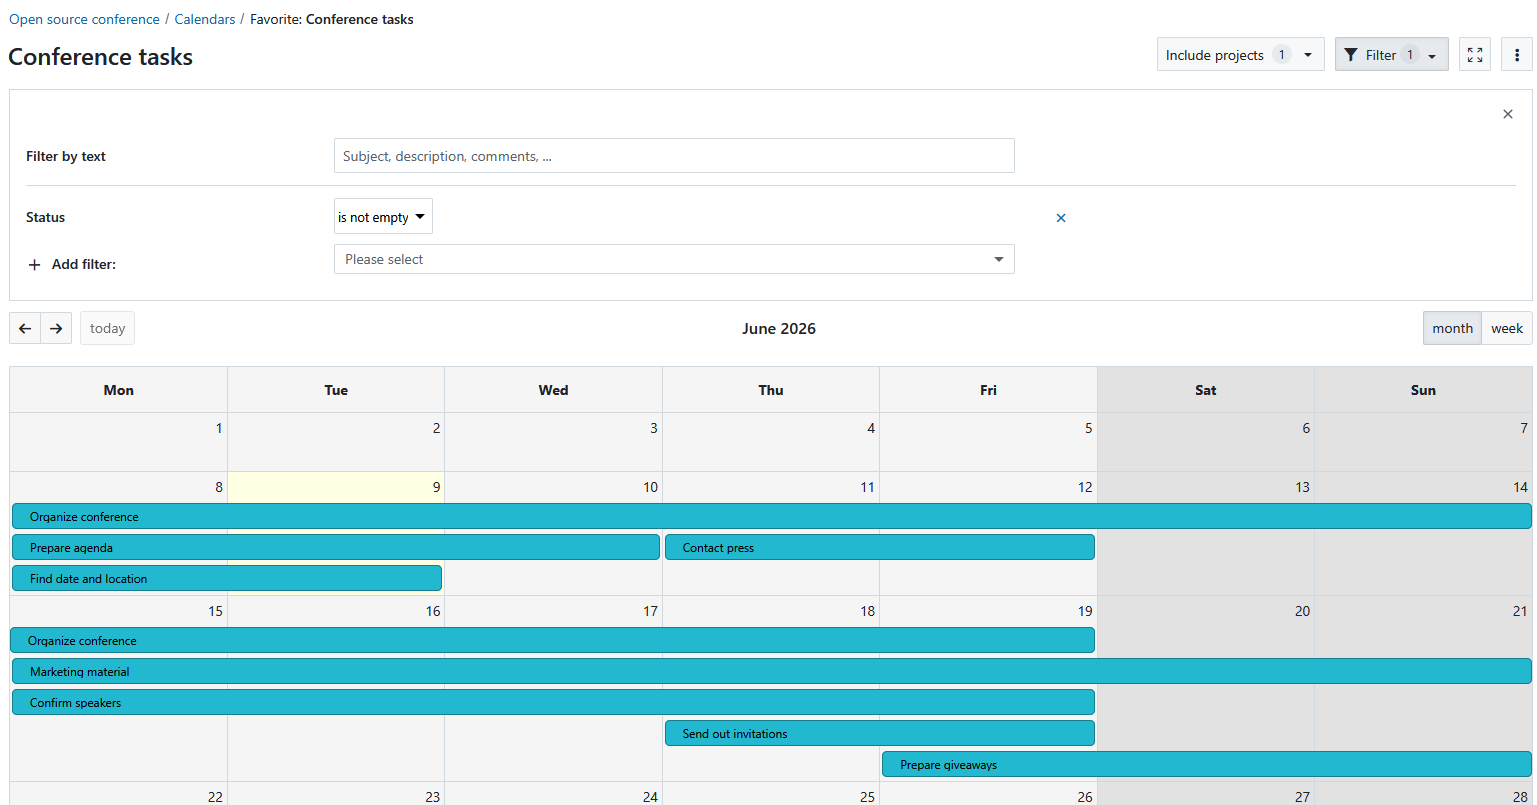Open the Include projects dropdown
The image size is (1537, 805).
1240,55
